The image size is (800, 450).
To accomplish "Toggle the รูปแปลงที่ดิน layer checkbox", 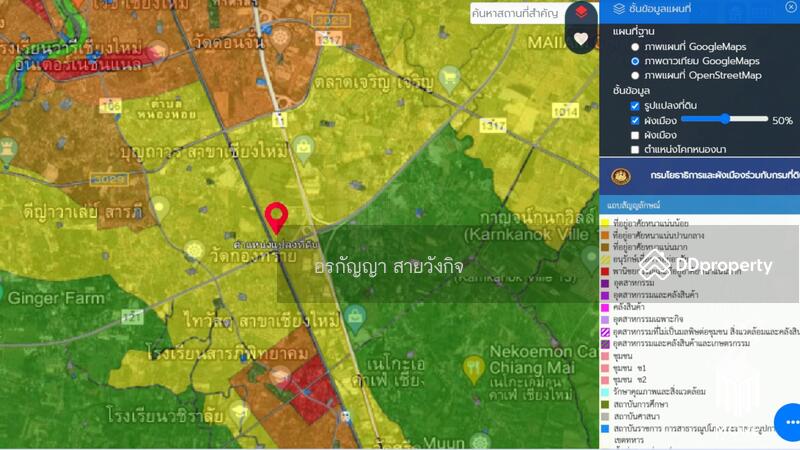I will pyautogui.click(x=635, y=106).
